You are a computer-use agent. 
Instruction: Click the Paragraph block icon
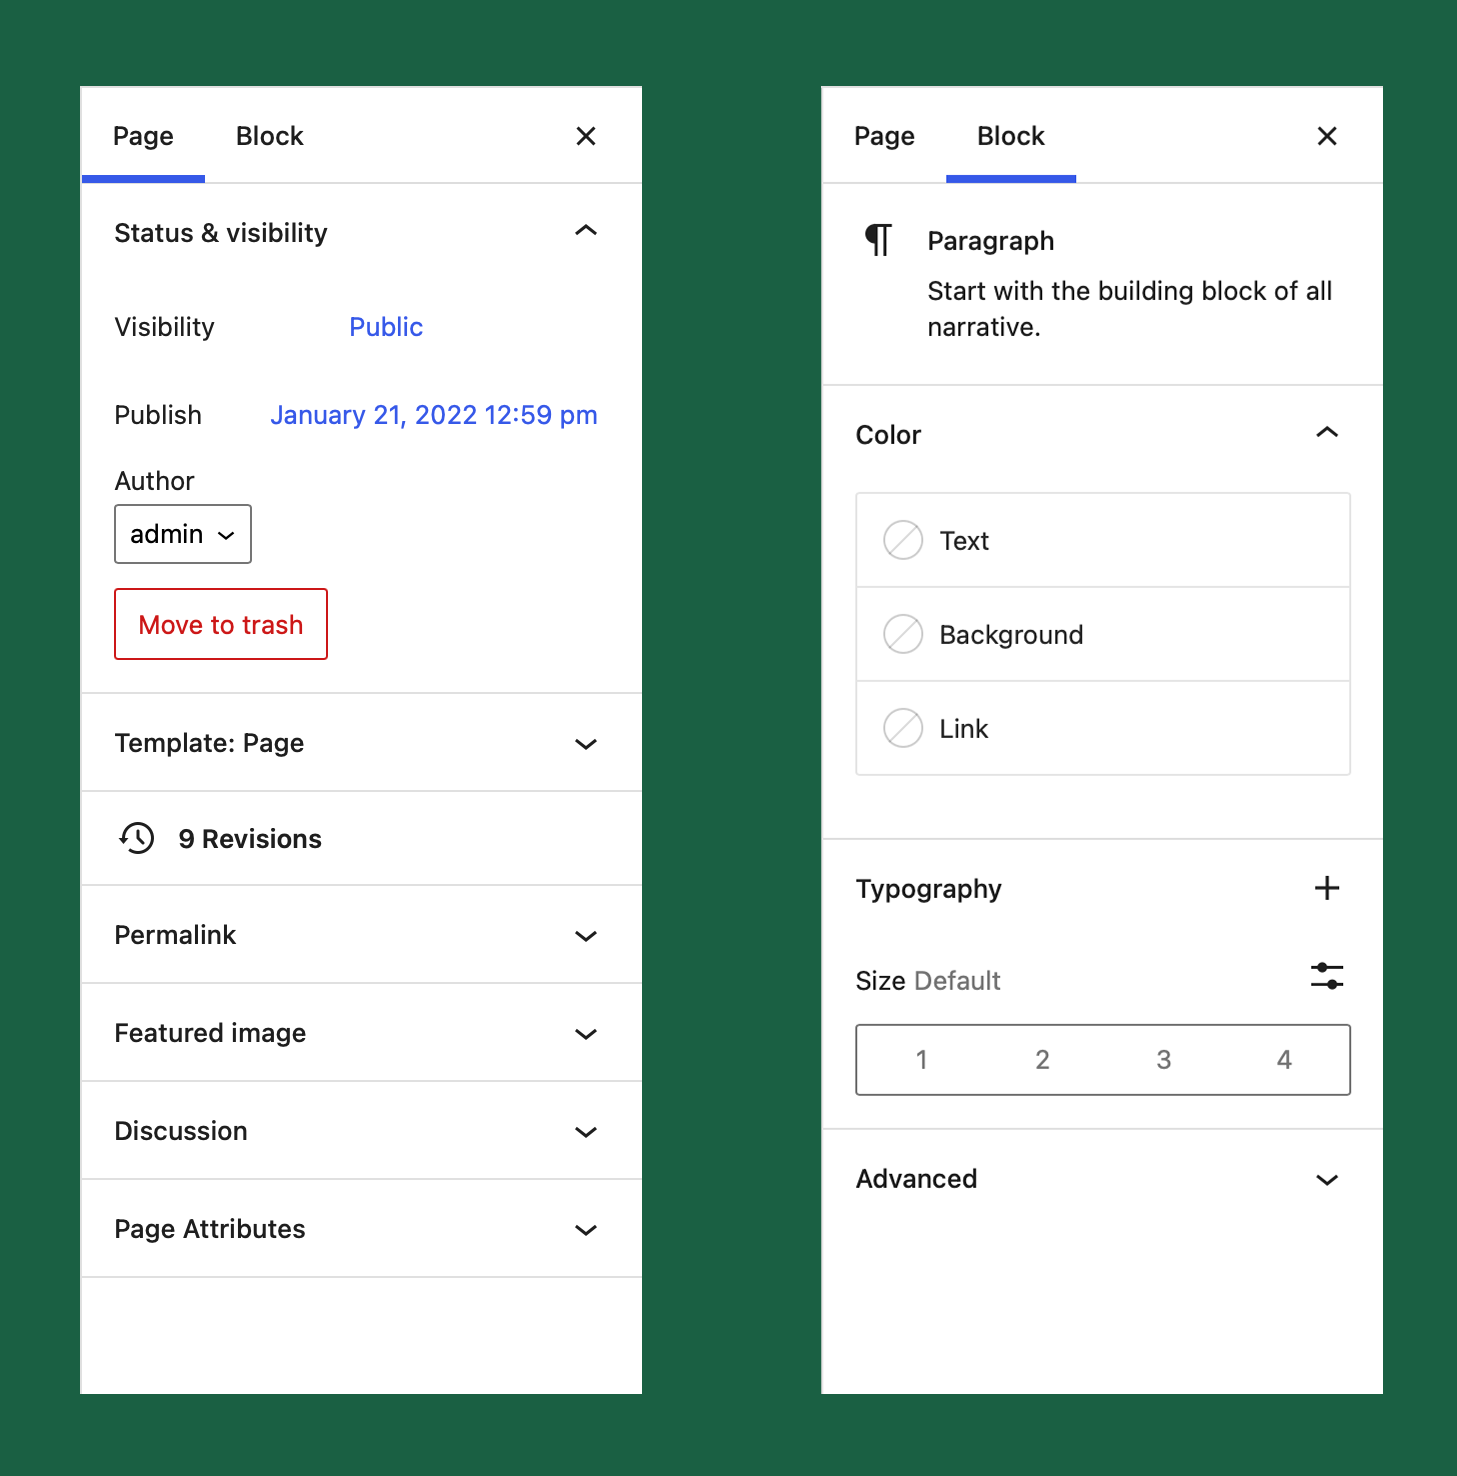(877, 239)
